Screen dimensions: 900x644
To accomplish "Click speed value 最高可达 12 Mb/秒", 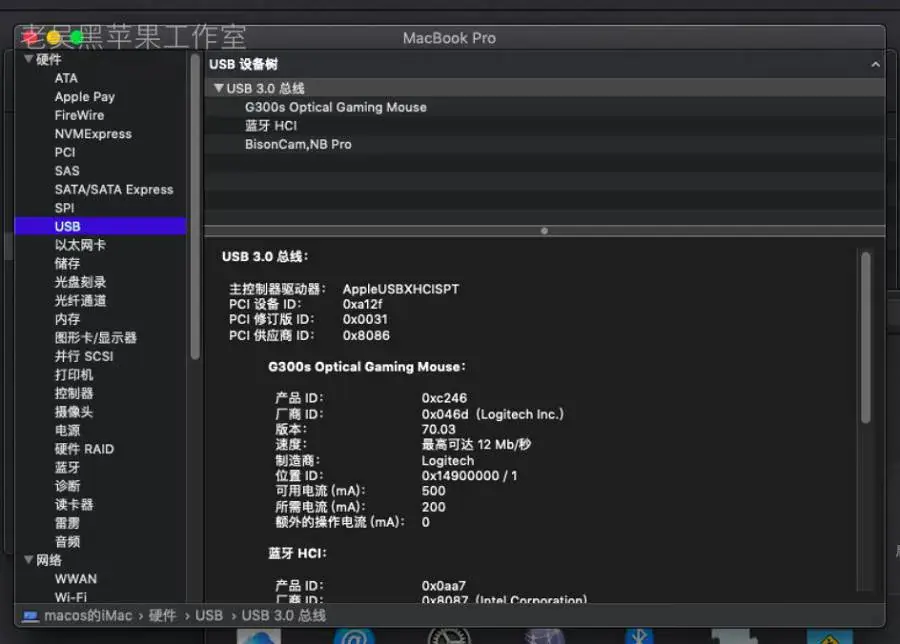I will tap(476, 444).
